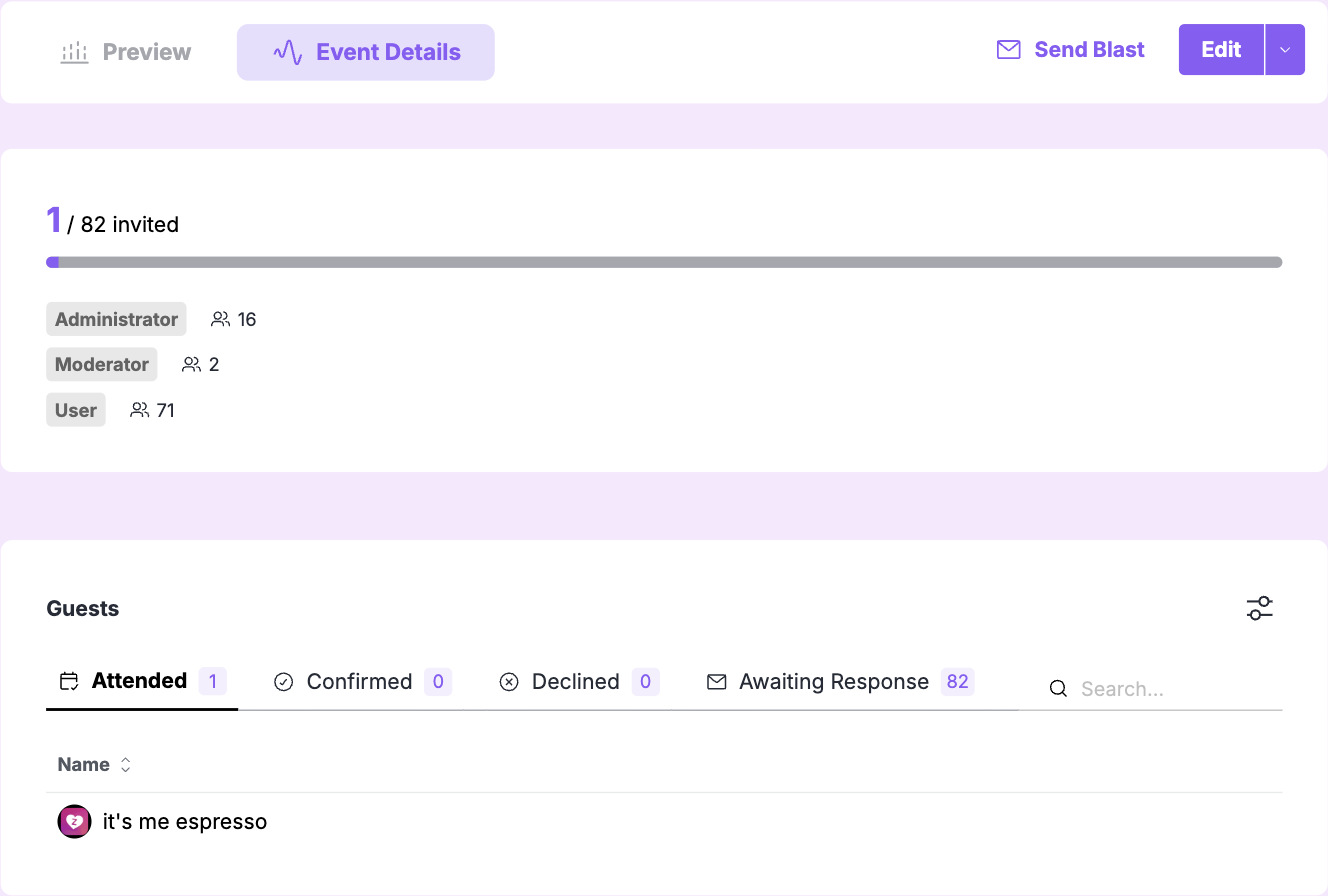
Task: Click the bar chart icon on Preview
Action: (x=75, y=52)
